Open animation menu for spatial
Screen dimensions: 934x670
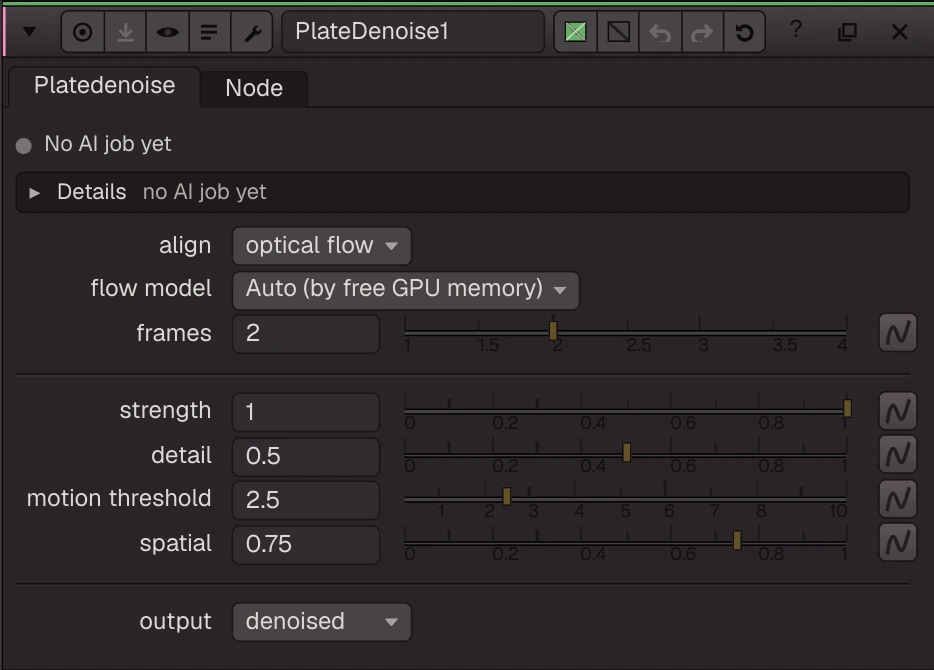tap(898, 543)
